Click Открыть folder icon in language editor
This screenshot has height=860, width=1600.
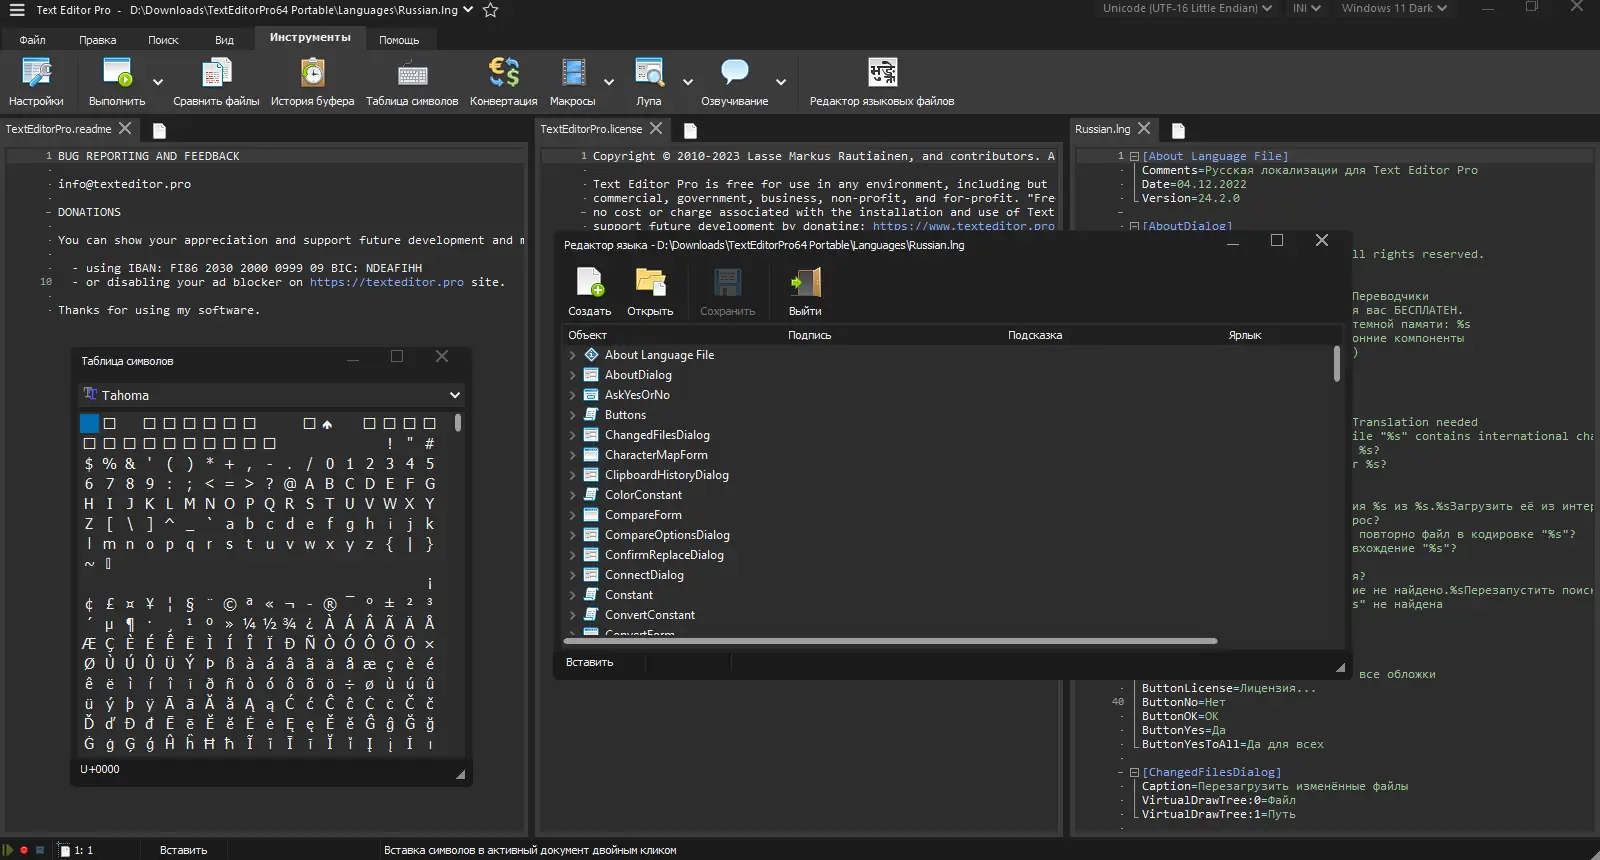tap(650, 292)
